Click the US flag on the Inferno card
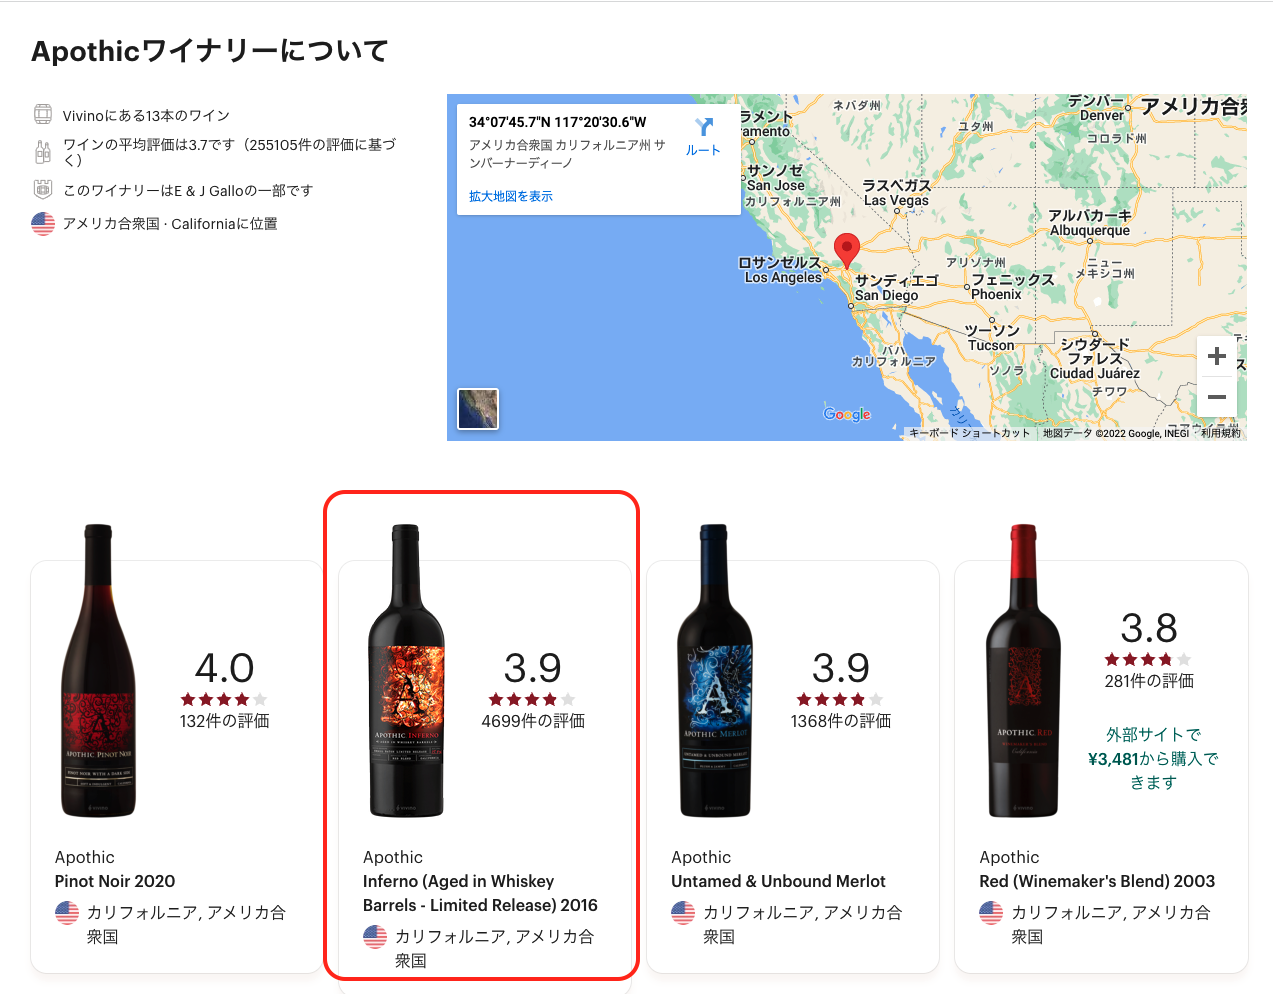The image size is (1273, 994). [x=375, y=936]
